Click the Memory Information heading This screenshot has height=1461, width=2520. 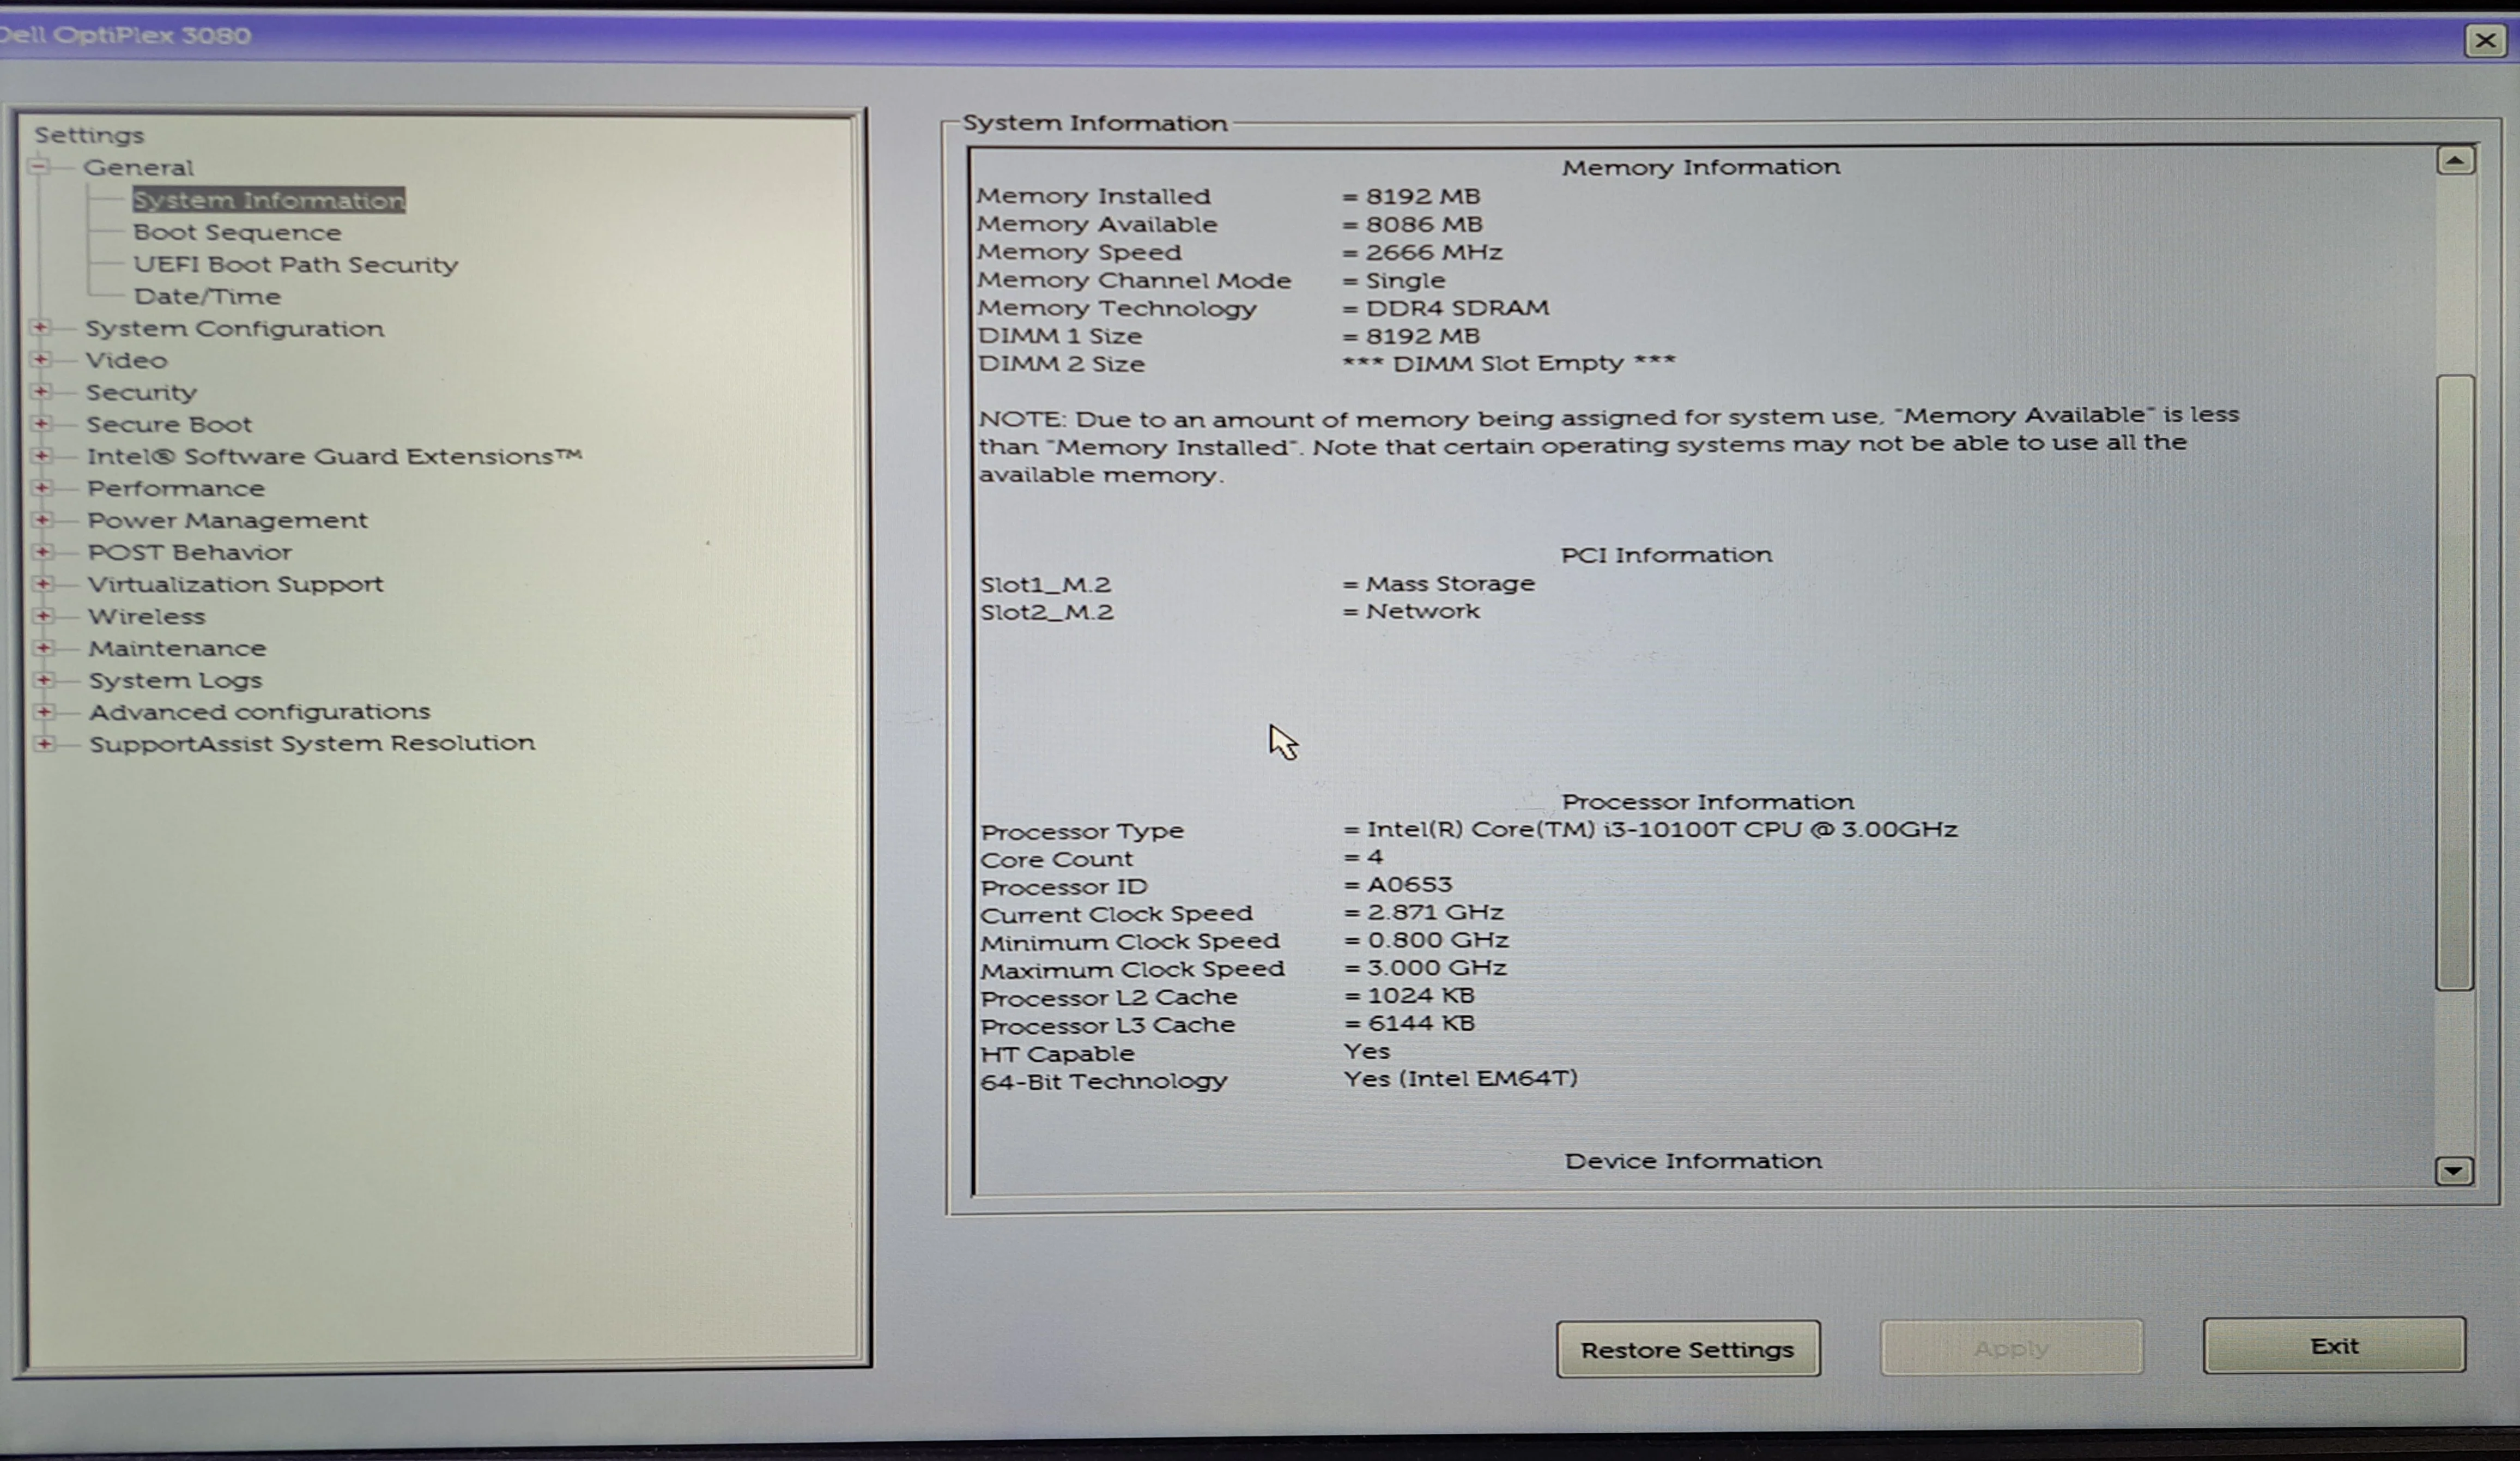1701,167
